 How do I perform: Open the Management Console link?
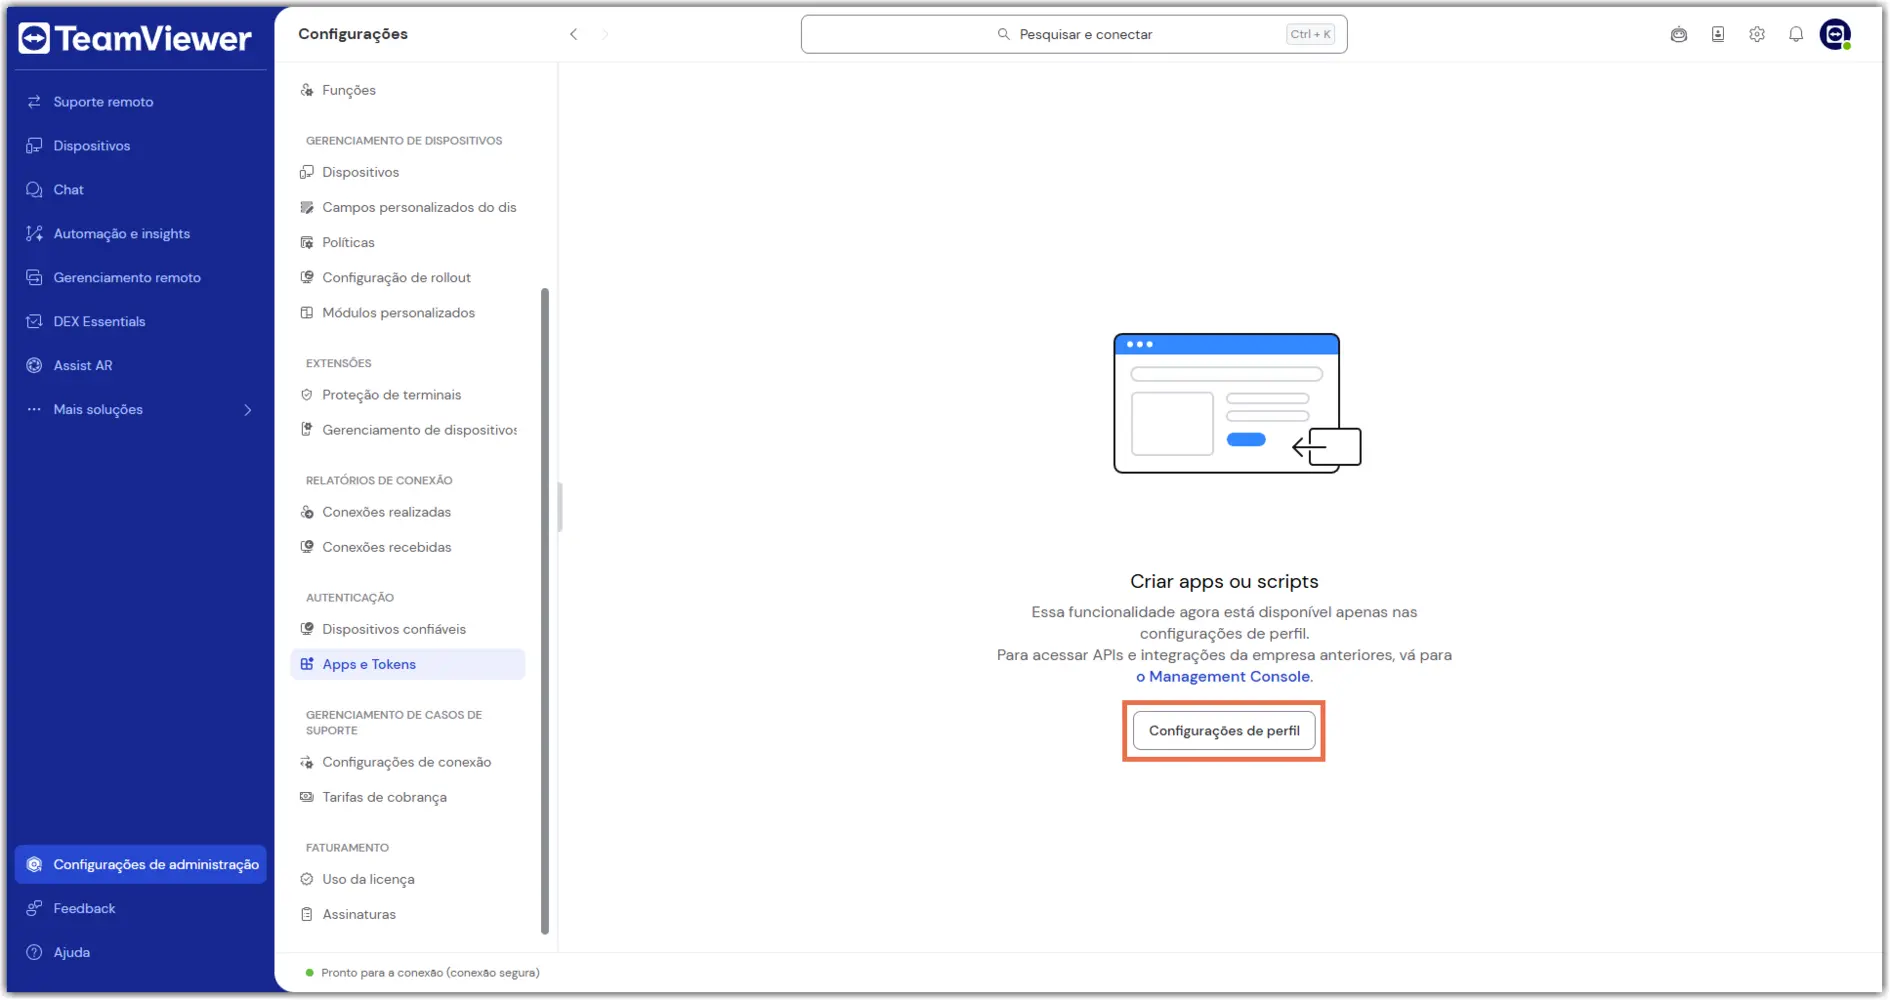1223,677
